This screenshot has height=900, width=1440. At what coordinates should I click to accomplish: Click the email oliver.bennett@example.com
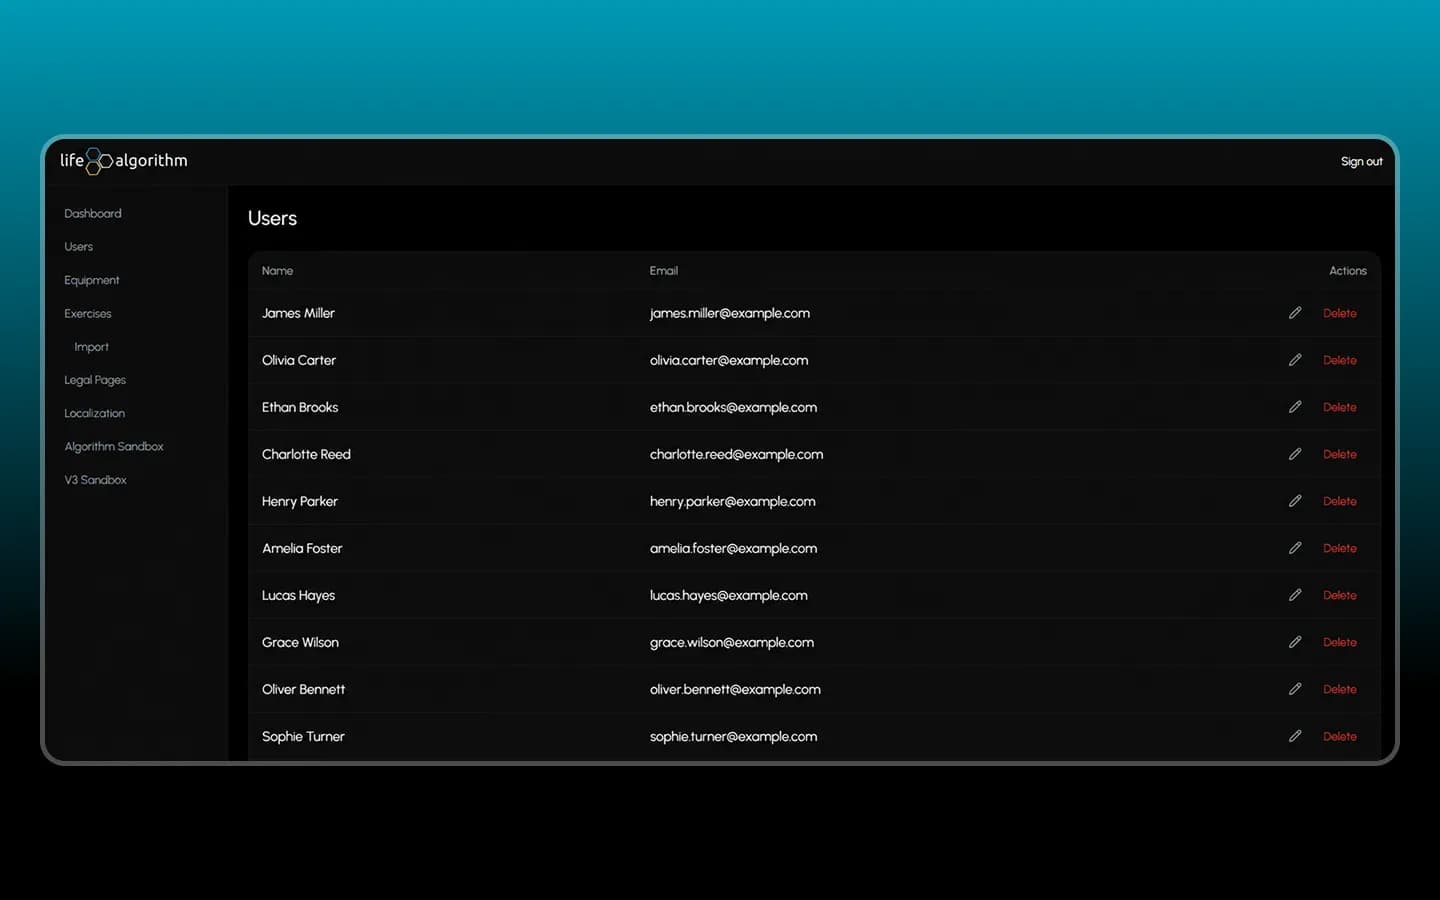[x=735, y=689]
